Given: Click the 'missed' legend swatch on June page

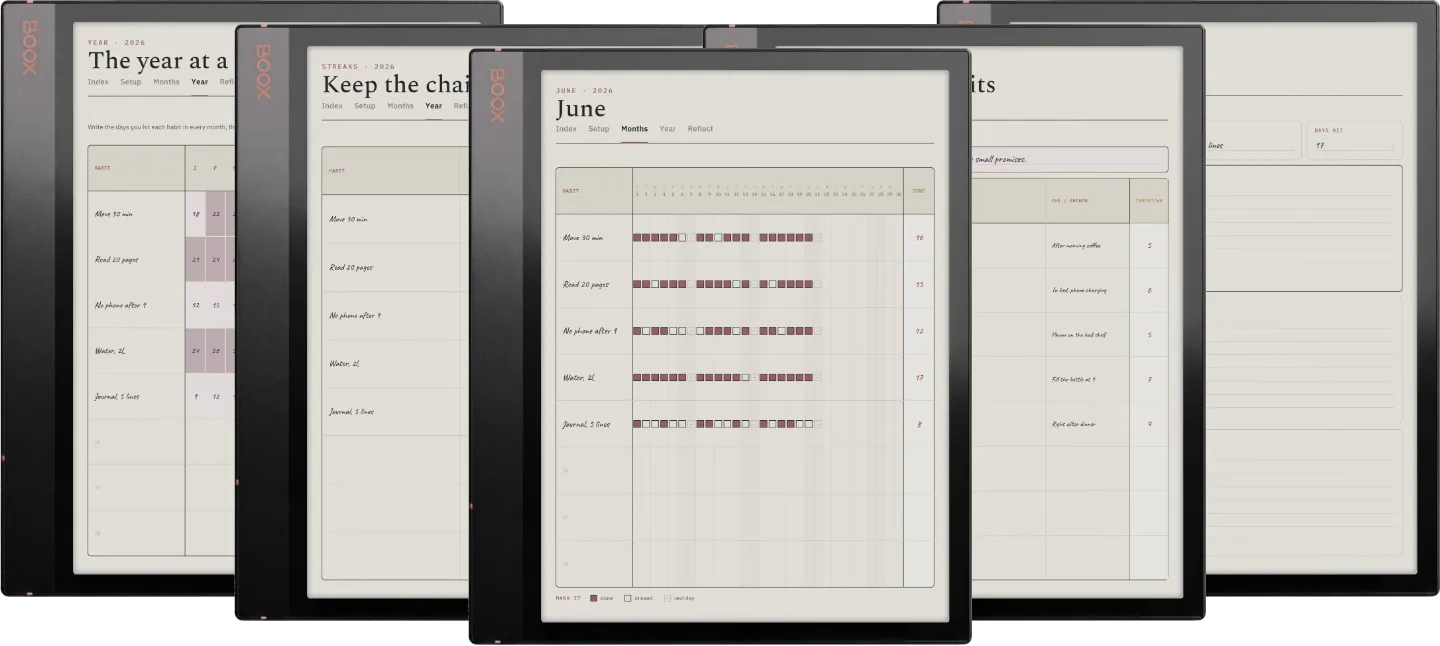Looking at the screenshot, I should pyautogui.click(x=628, y=598).
